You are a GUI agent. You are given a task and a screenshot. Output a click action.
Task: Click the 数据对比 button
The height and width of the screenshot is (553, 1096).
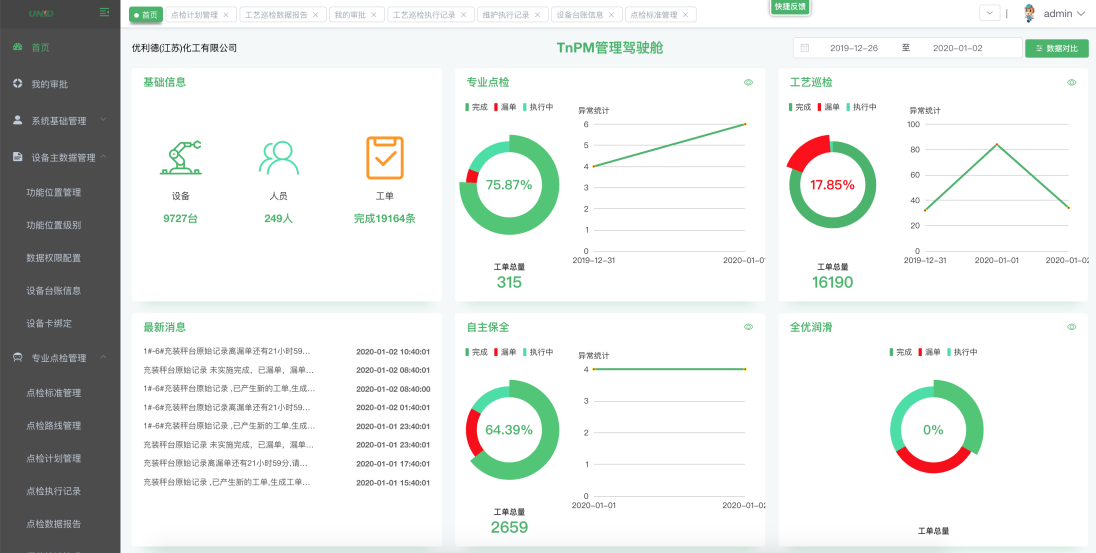click(x=1056, y=48)
